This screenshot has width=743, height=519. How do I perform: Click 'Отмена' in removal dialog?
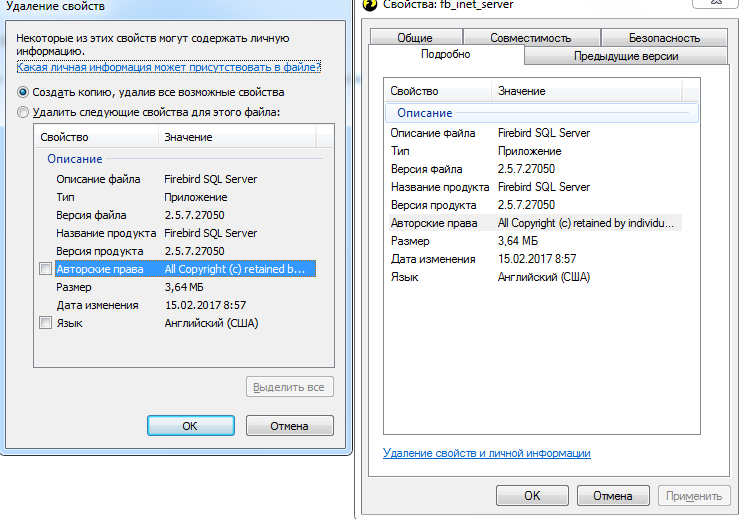[290, 426]
